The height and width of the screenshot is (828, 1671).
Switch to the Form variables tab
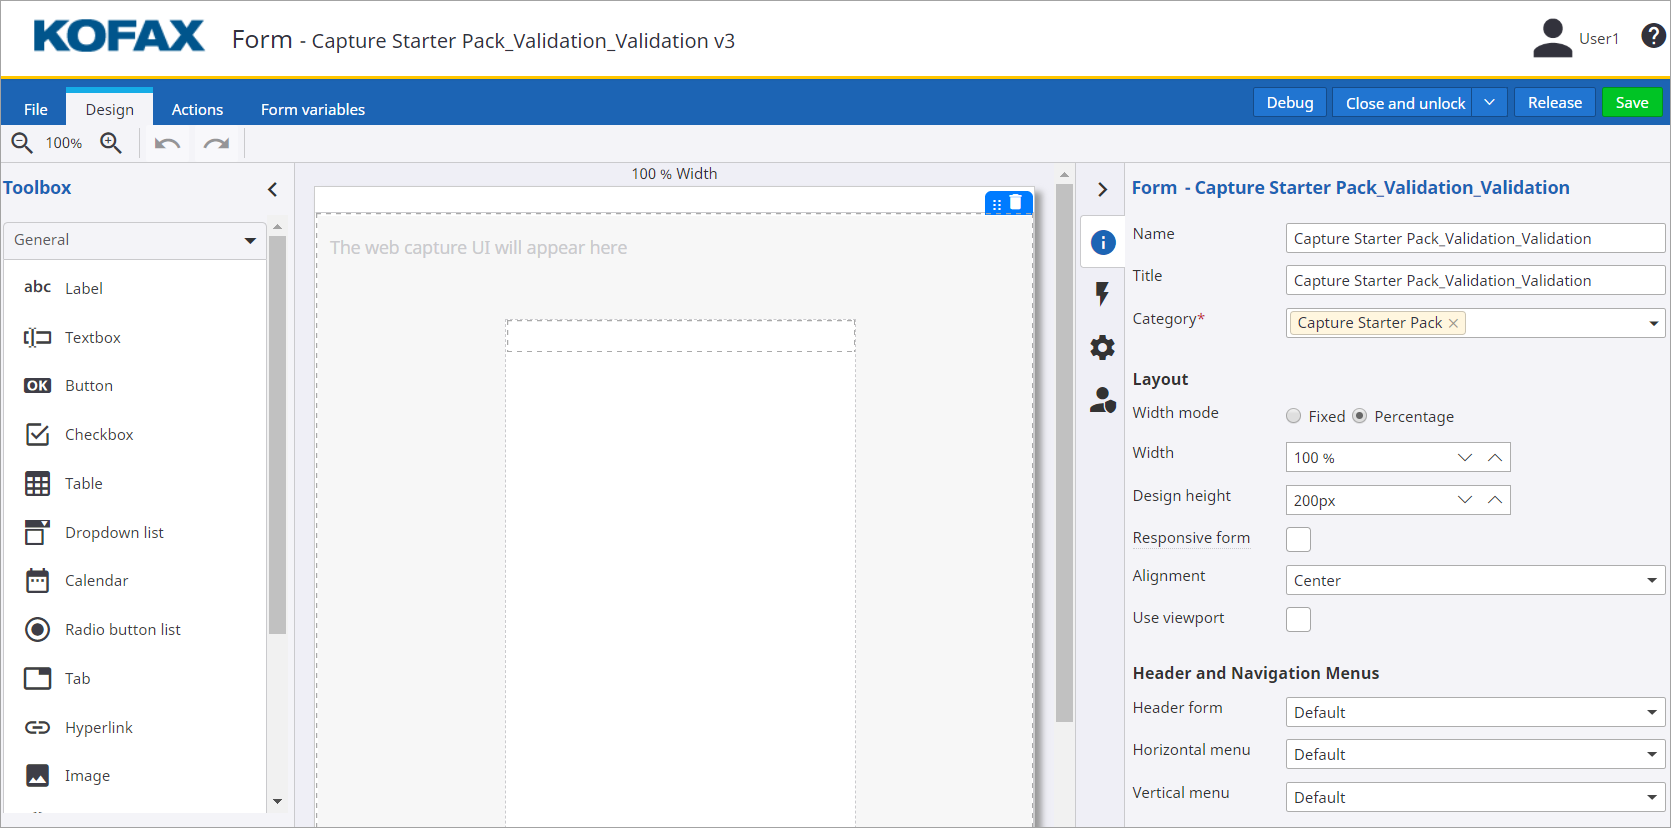pos(313,109)
